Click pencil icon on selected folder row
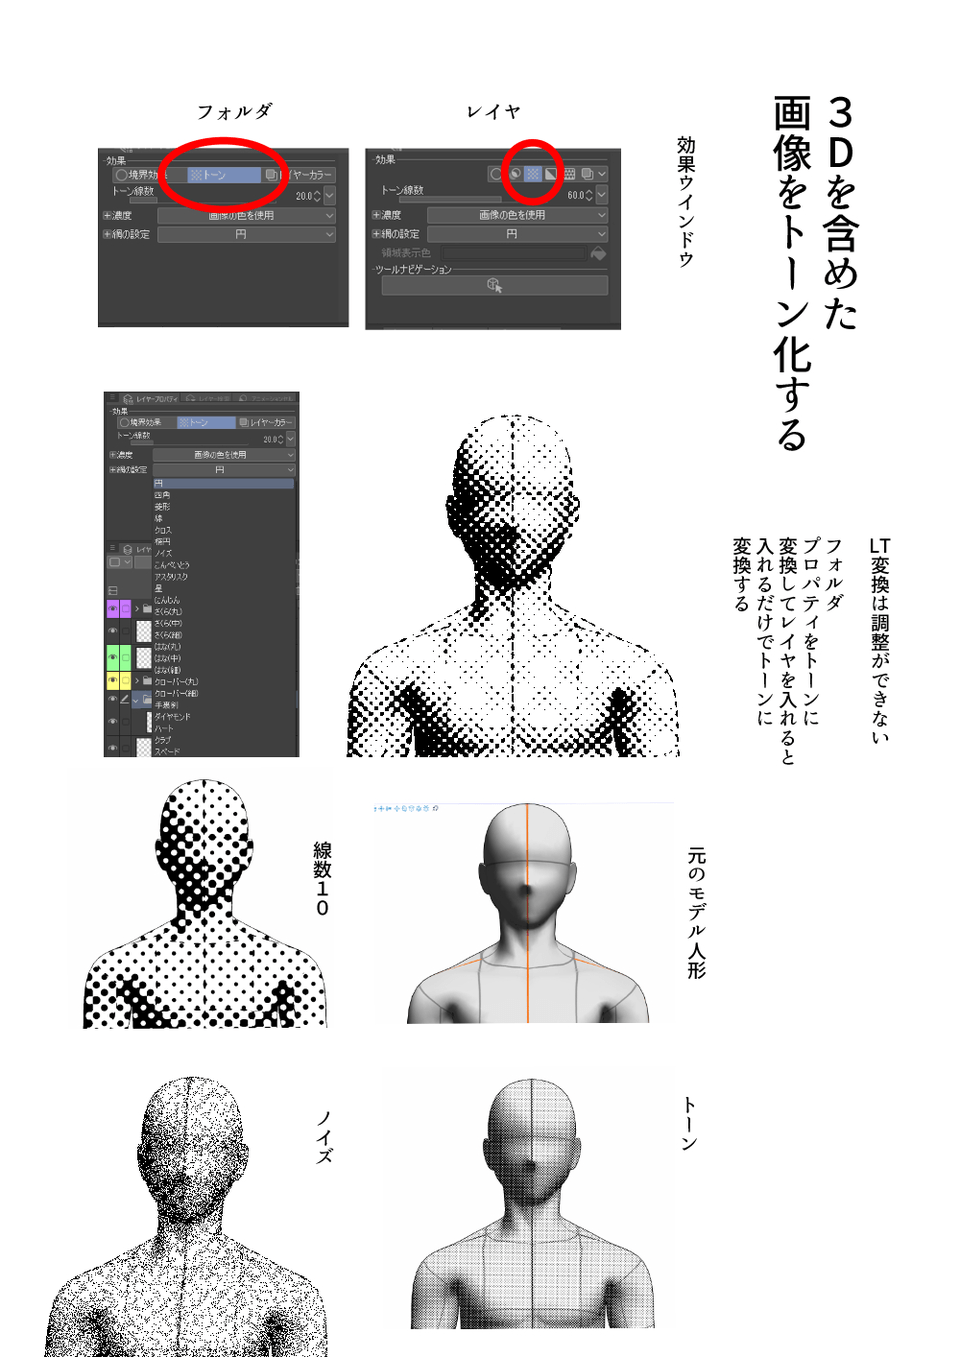 pyautogui.click(x=125, y=700)
